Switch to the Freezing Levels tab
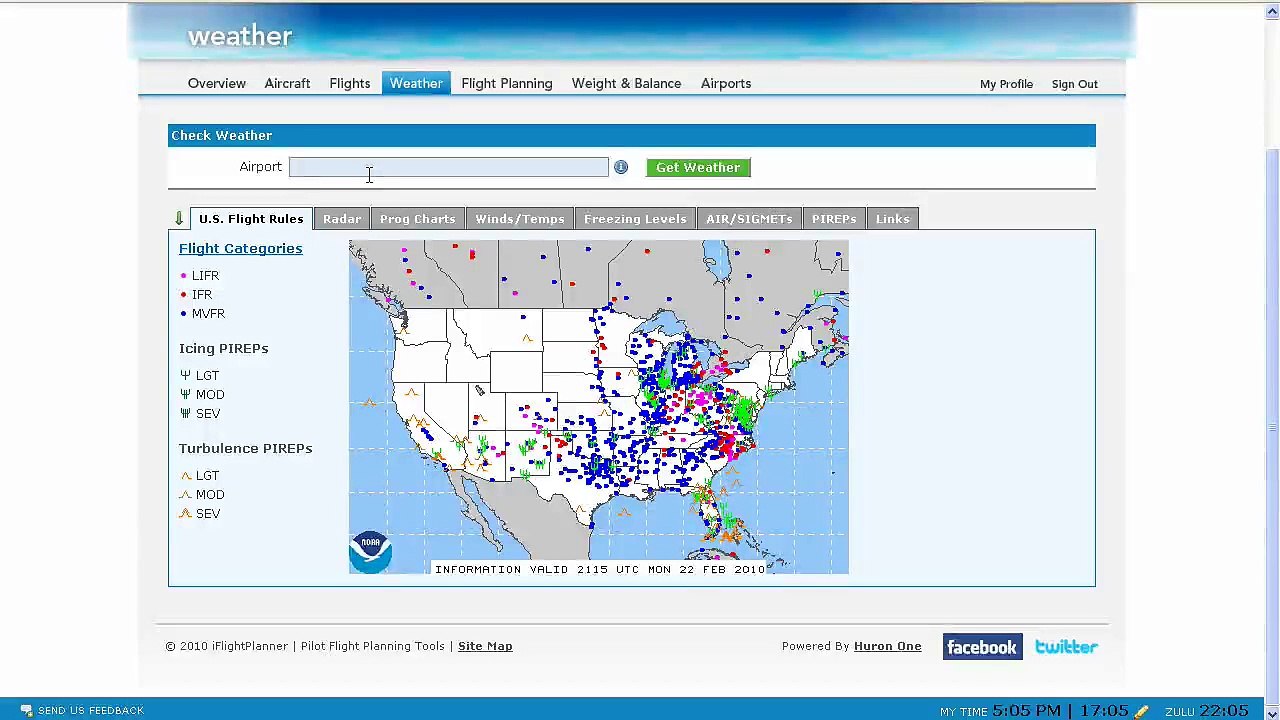The width and height of the screenshot is (1280, 720). 635,219
